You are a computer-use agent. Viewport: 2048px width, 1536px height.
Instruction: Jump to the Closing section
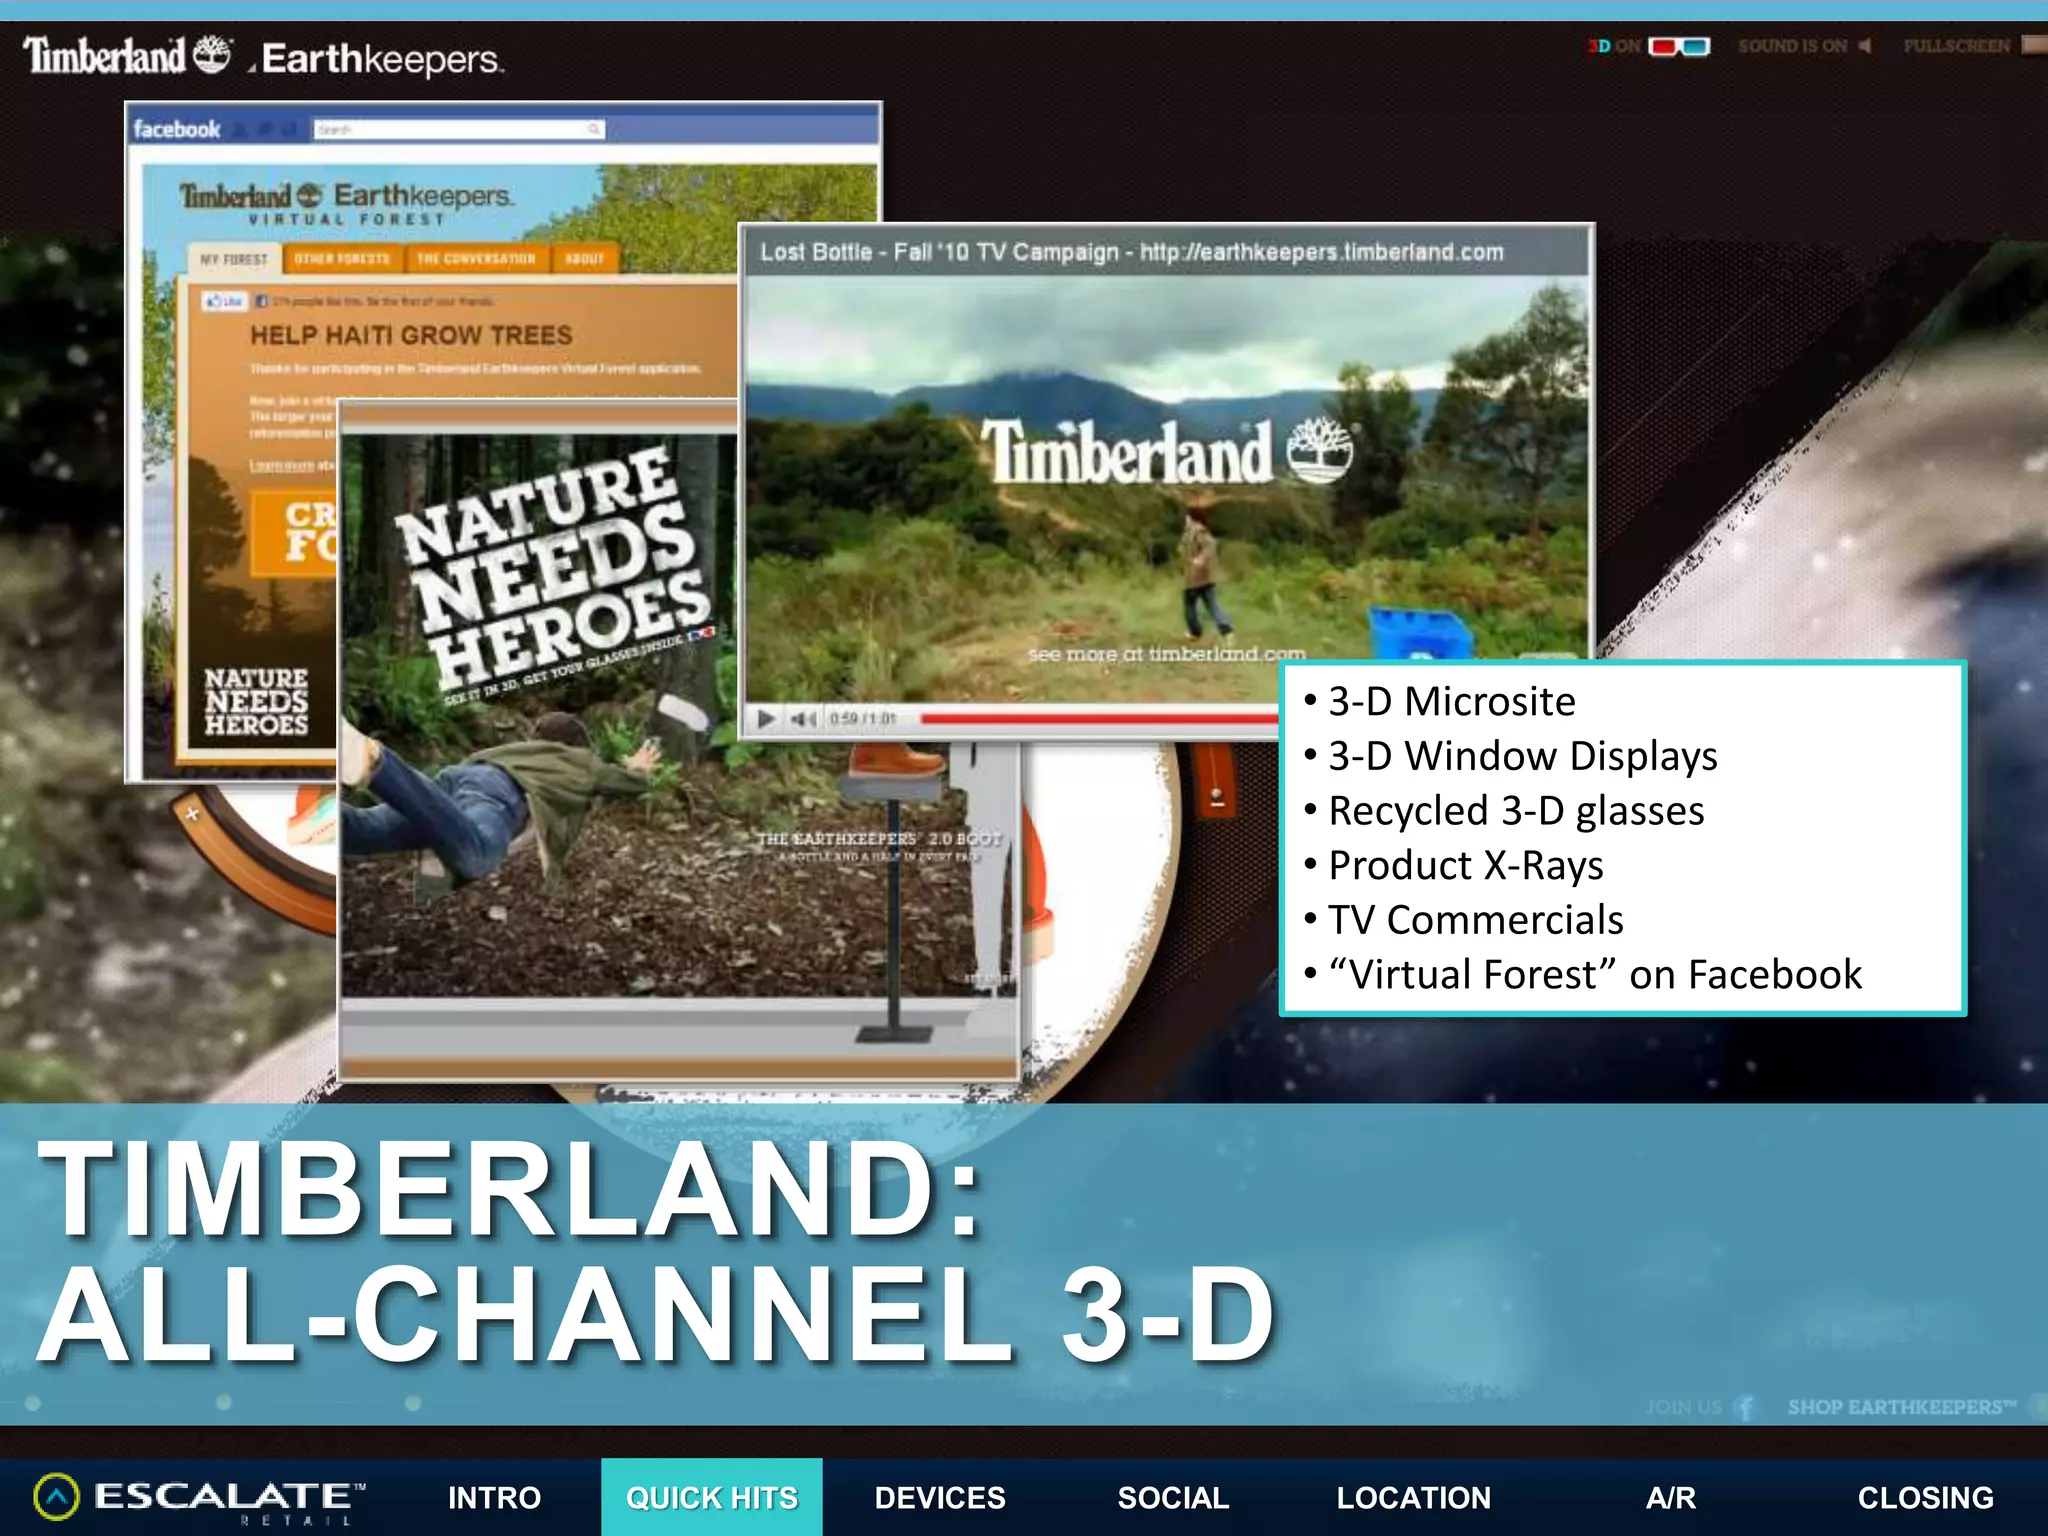click(1925, 1497)
